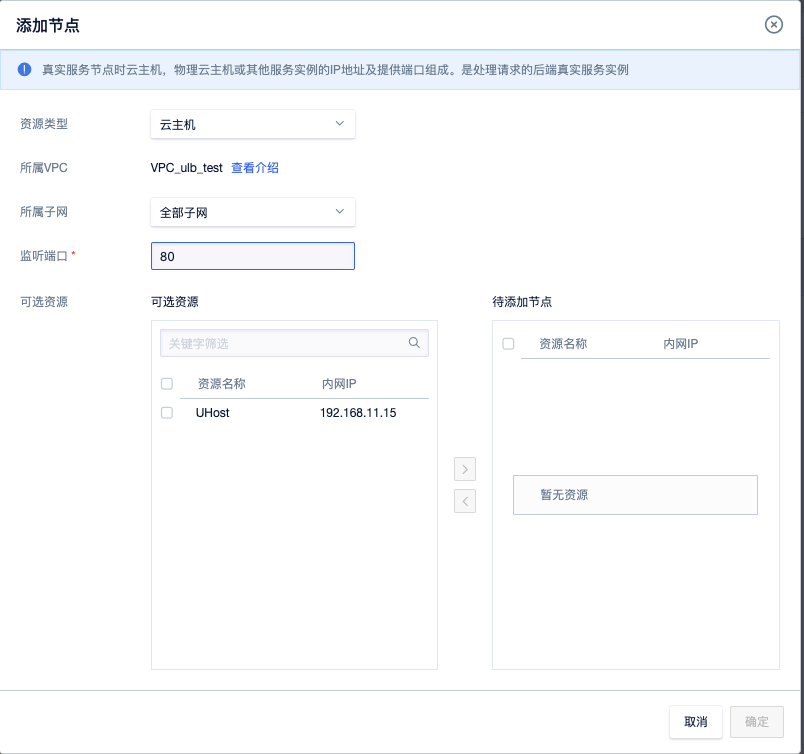Click the right arrow to move resources
The width and height of the screenshot is (804, 754).
(465, 469)
